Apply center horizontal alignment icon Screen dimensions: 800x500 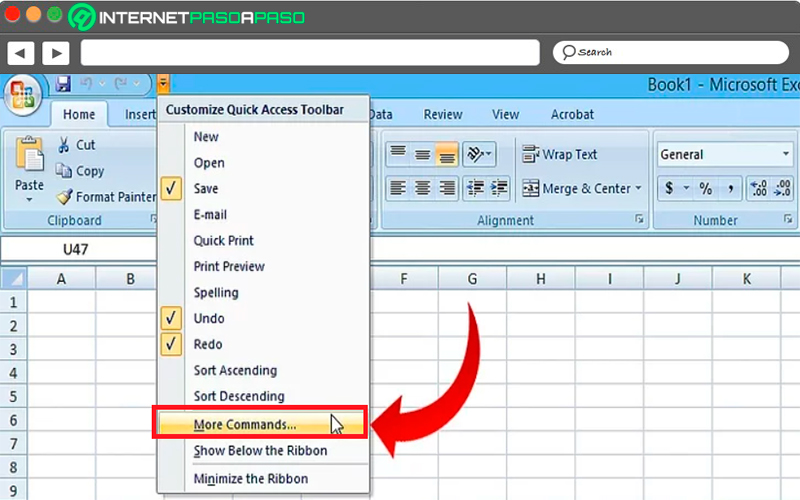[x=422, y=188]
